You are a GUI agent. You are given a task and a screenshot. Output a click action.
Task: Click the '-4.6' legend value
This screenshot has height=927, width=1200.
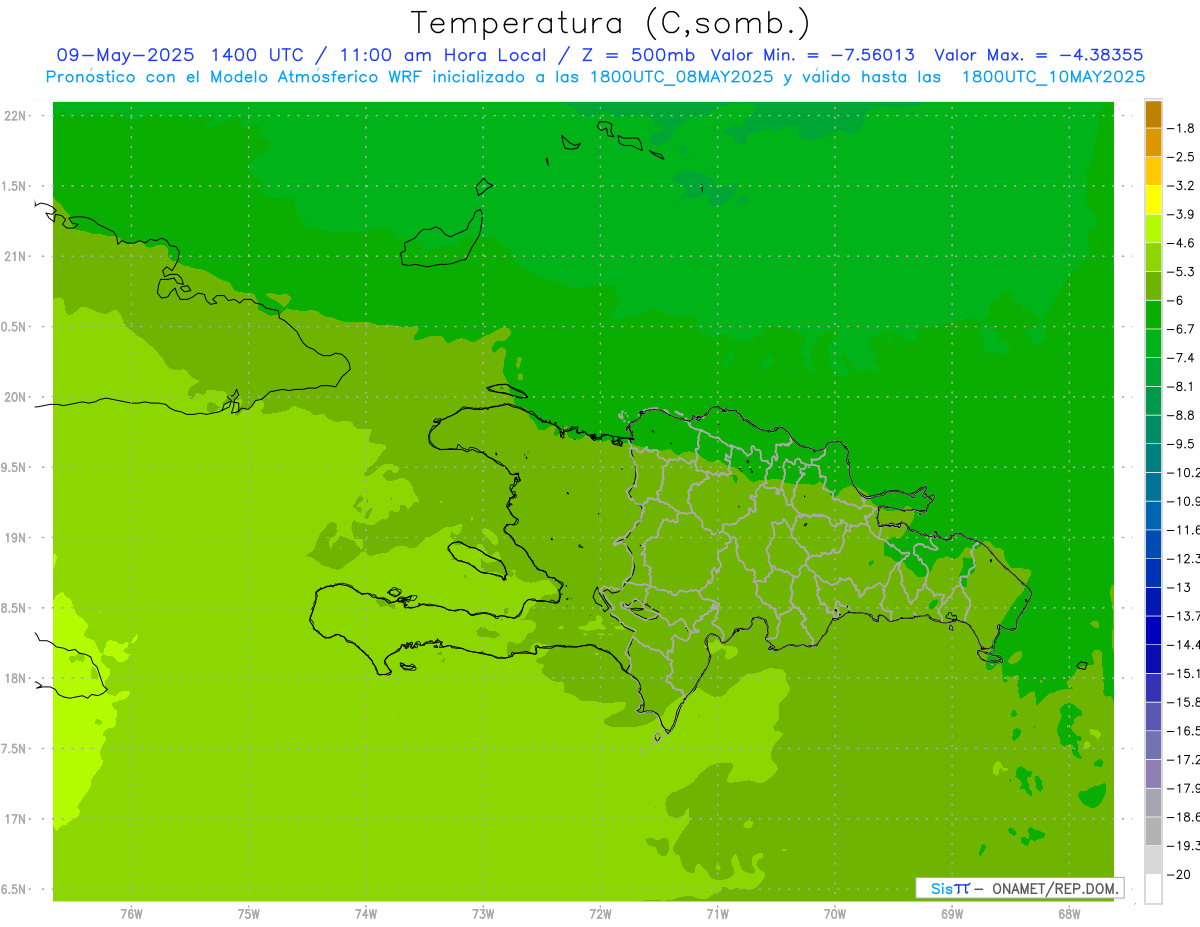click(x=1181, y=243)
